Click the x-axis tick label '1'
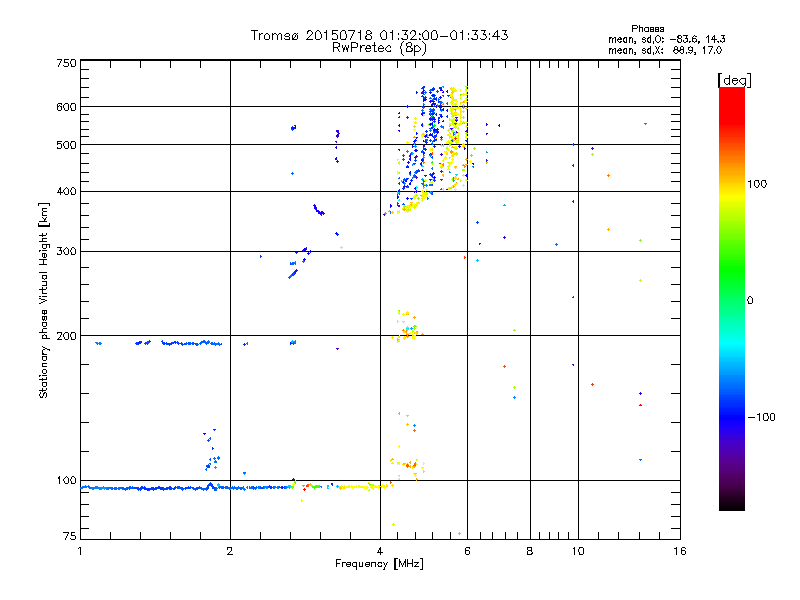This screenshot has height=600, width=800. pyautogui.click(x=80, y=551)
